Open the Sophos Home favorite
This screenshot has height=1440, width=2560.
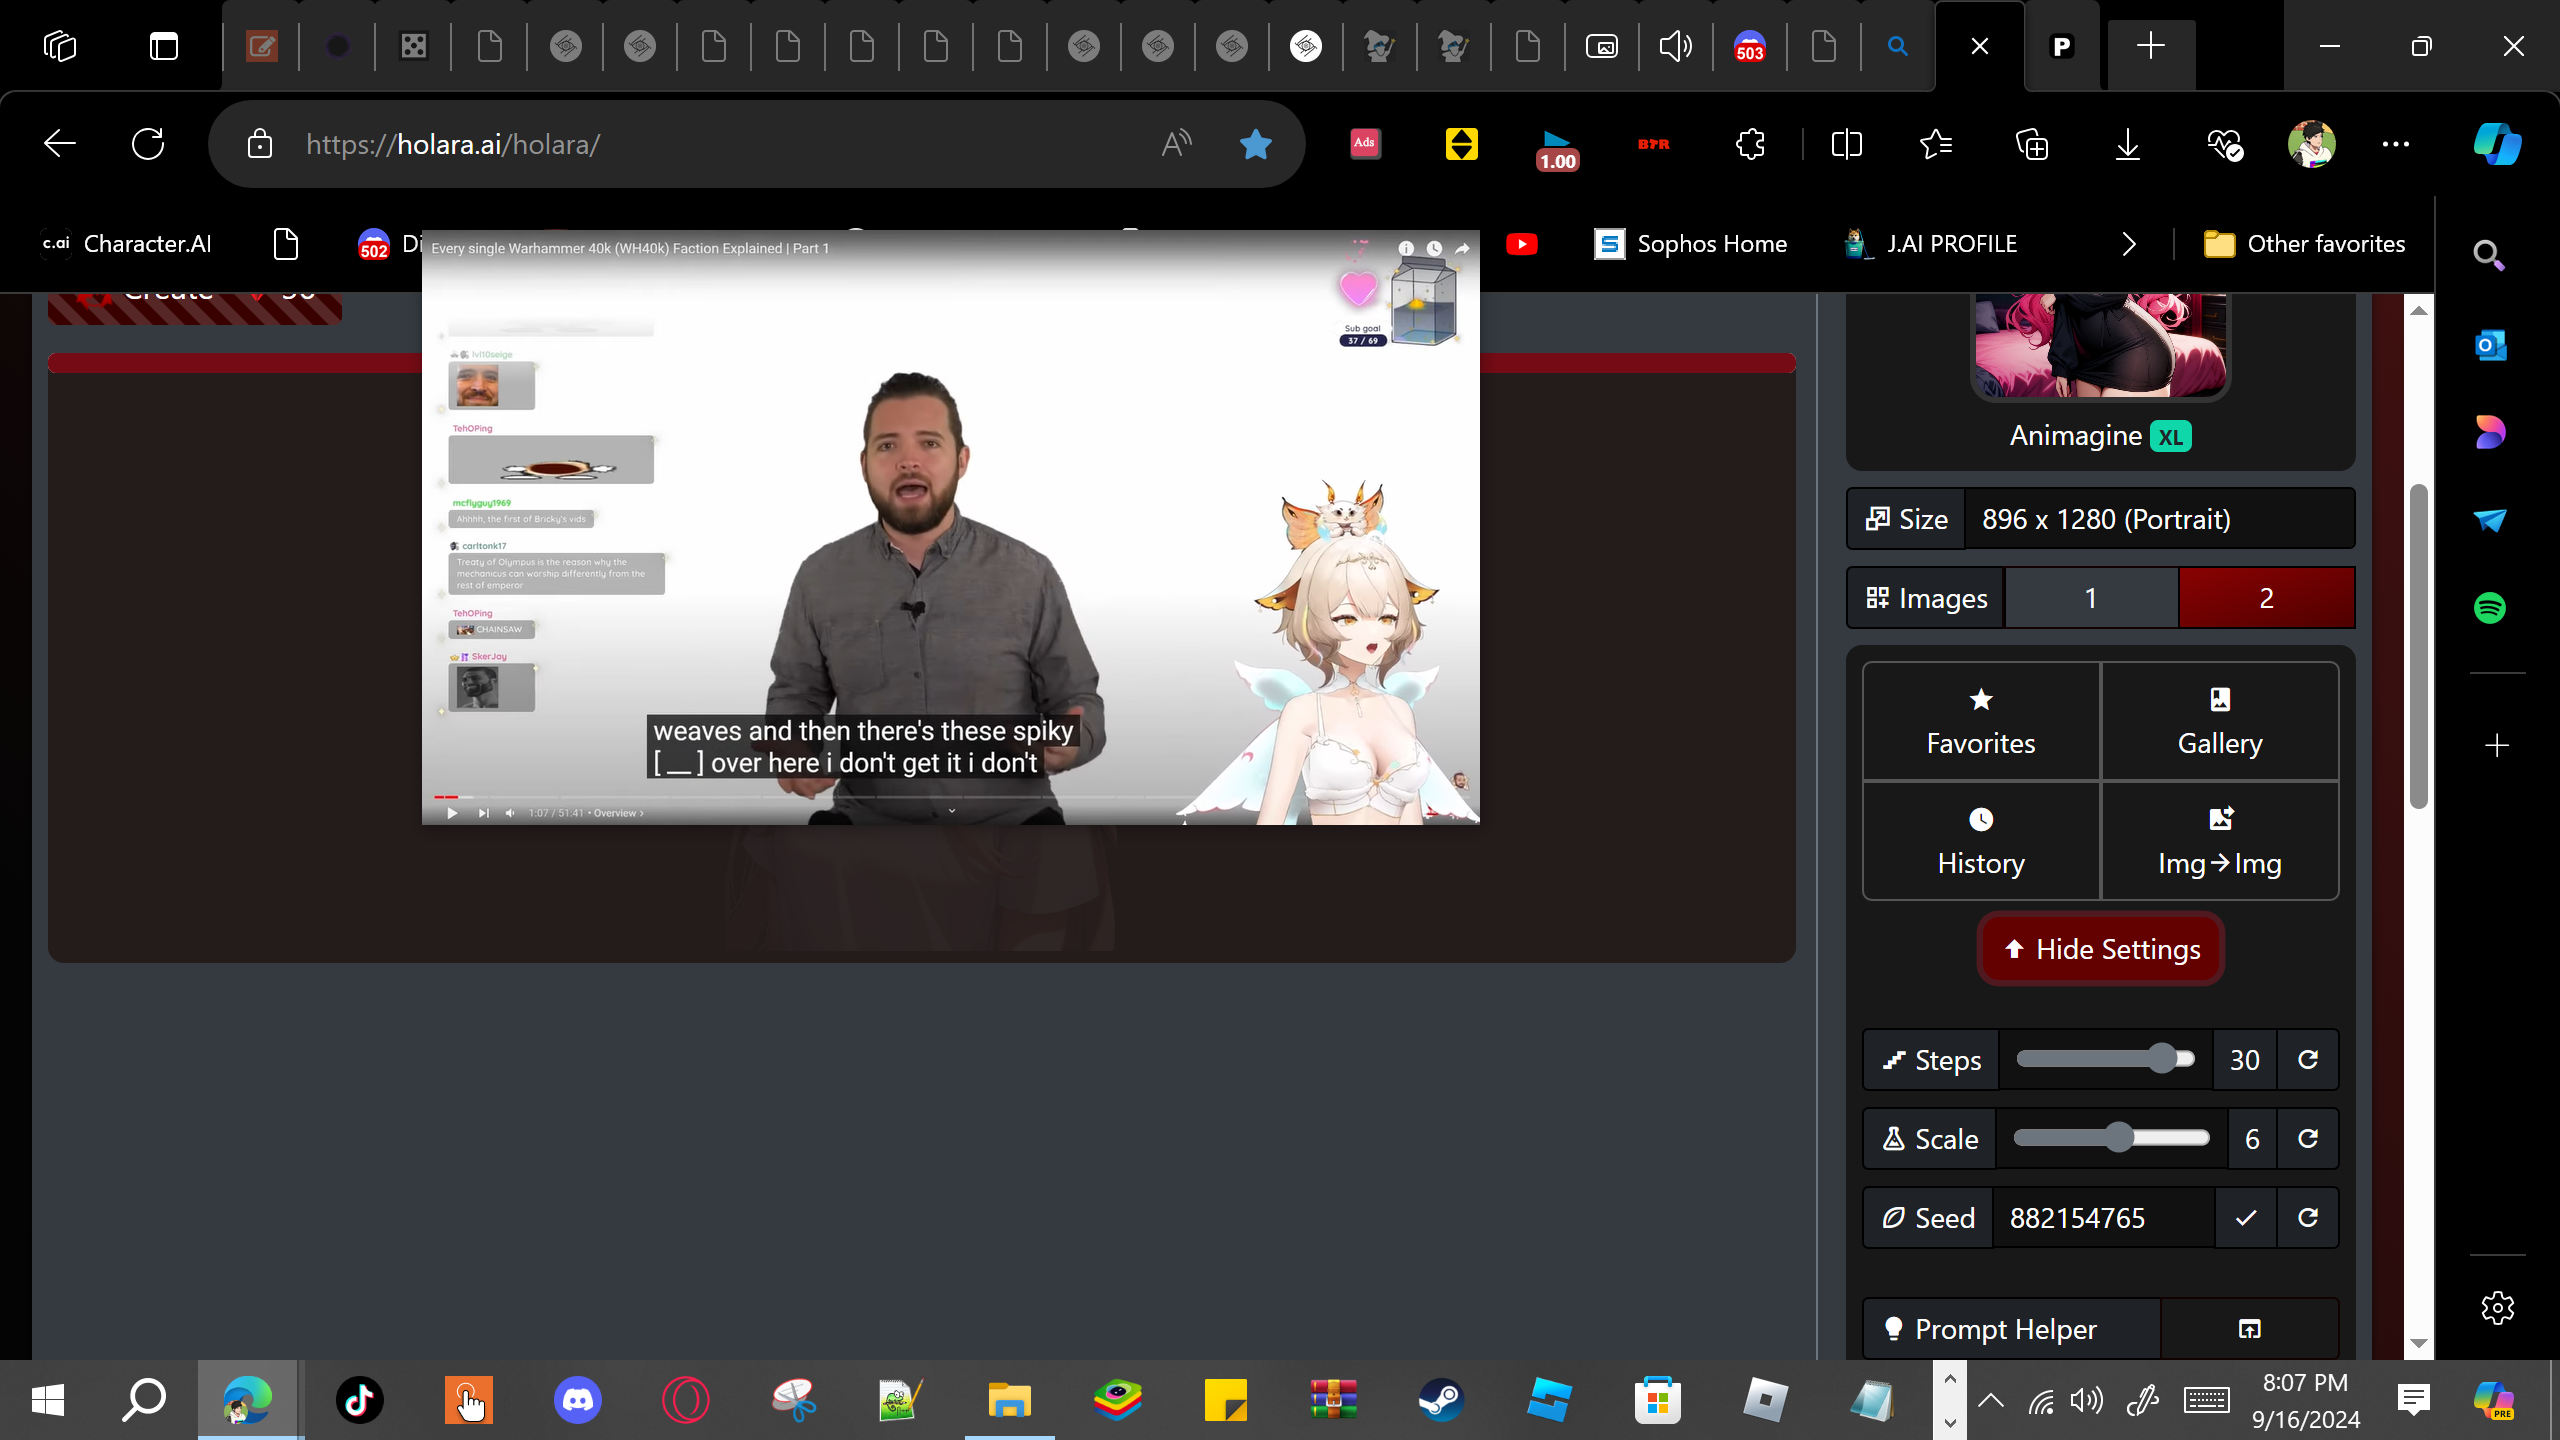point(1690,244)
